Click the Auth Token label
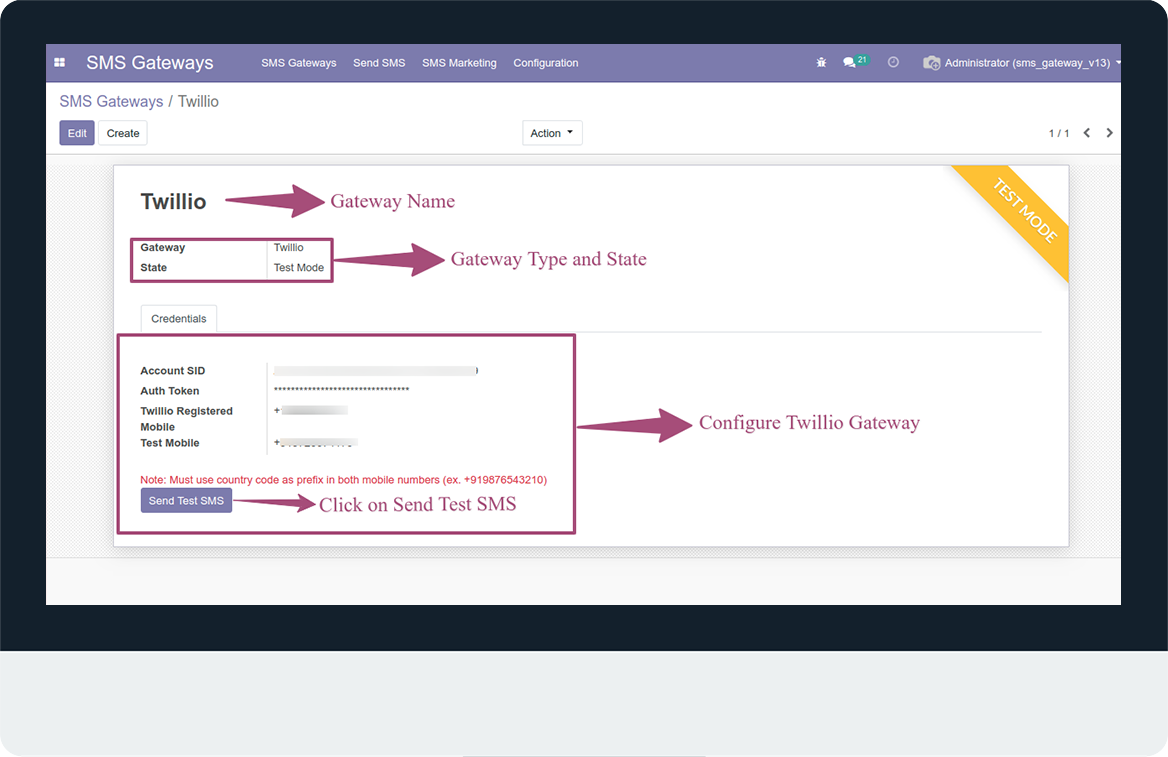Screen dimensions: 1168x757 [x=170, y=390]
